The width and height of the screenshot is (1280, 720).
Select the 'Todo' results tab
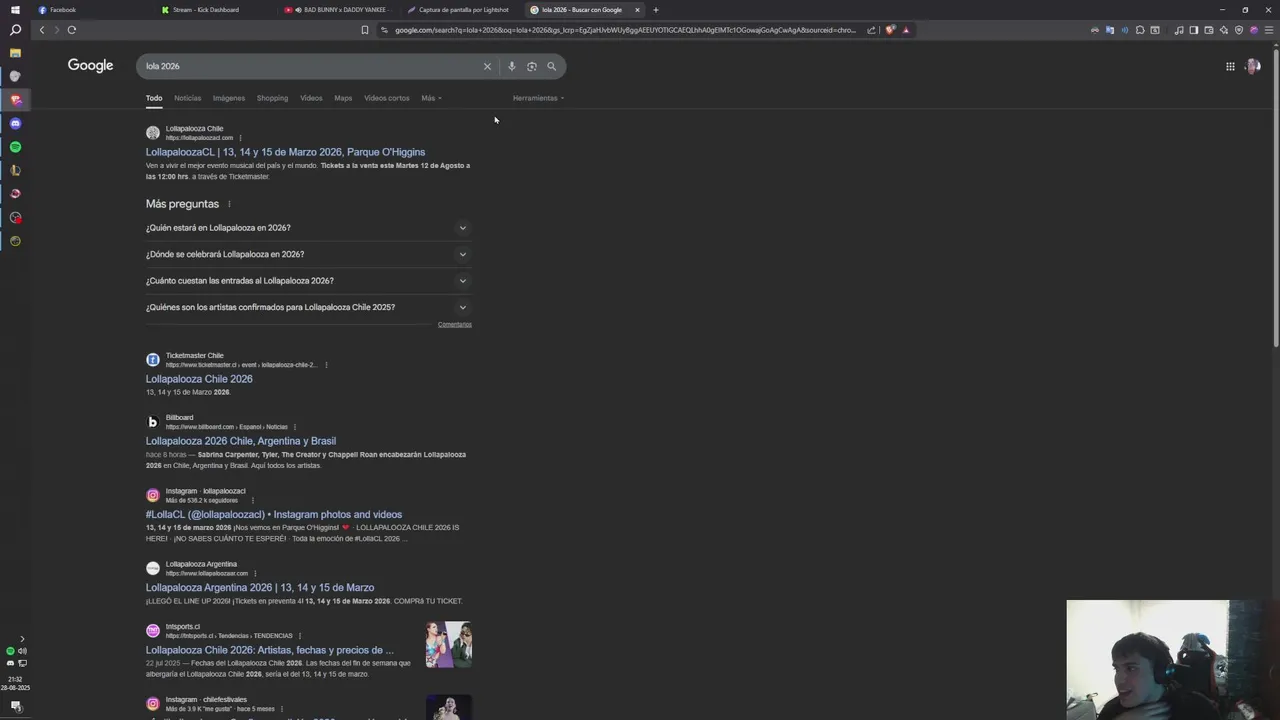coord(154,98)
